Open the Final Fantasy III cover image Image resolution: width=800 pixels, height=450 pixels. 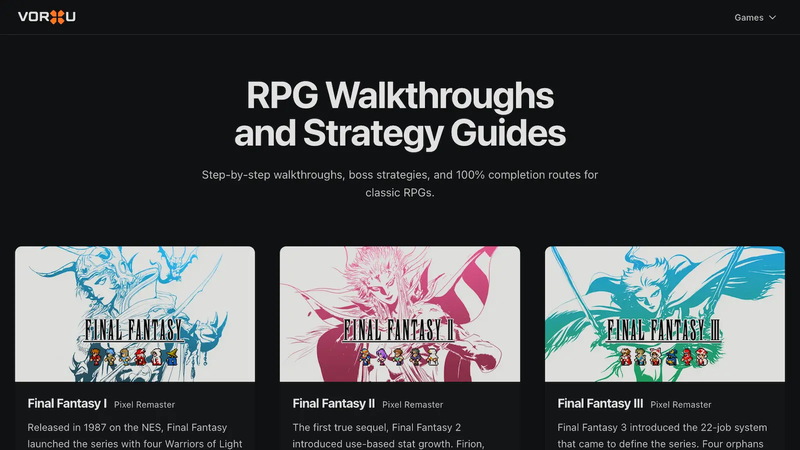click(x=665, y=314)
